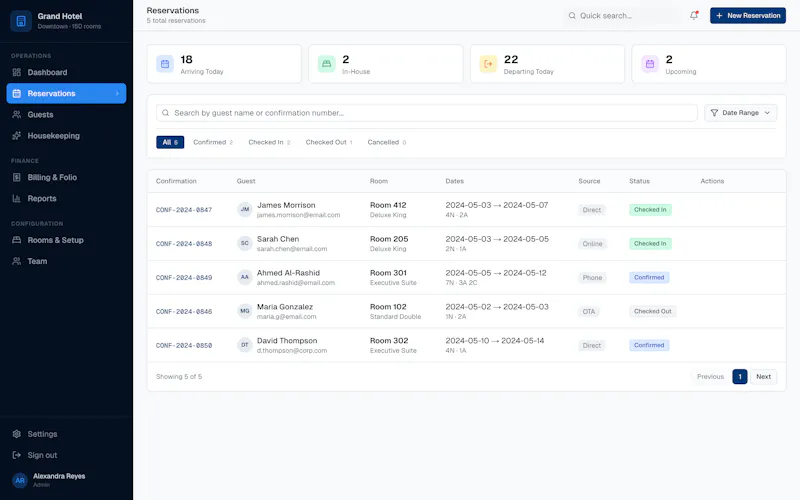Screen dimensions: 800x500
Task: Click Ahmed Al-Rashid's AA avatar
Action: [x=245, y=278]
